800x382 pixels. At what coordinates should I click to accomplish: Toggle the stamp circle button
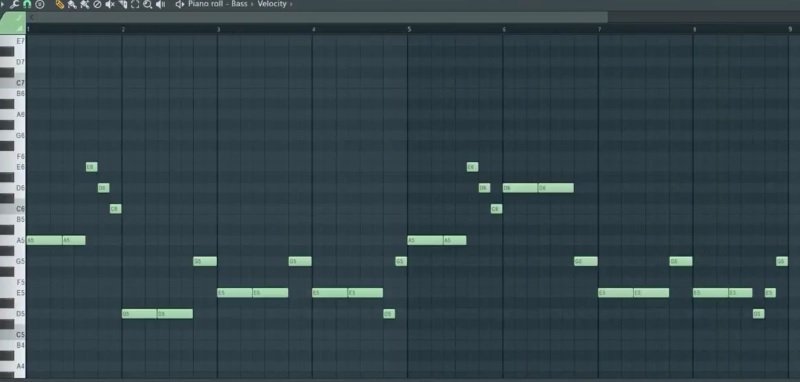40,5
